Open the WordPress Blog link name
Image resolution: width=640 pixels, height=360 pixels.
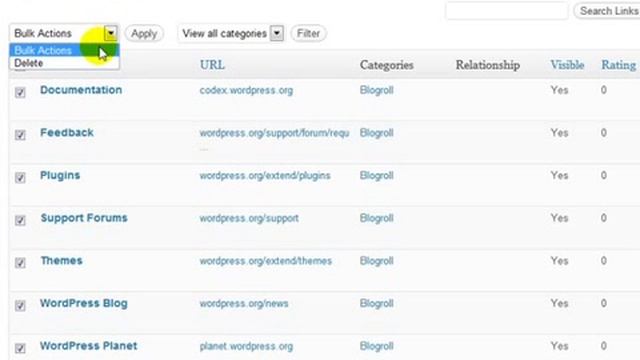(84, 303)
